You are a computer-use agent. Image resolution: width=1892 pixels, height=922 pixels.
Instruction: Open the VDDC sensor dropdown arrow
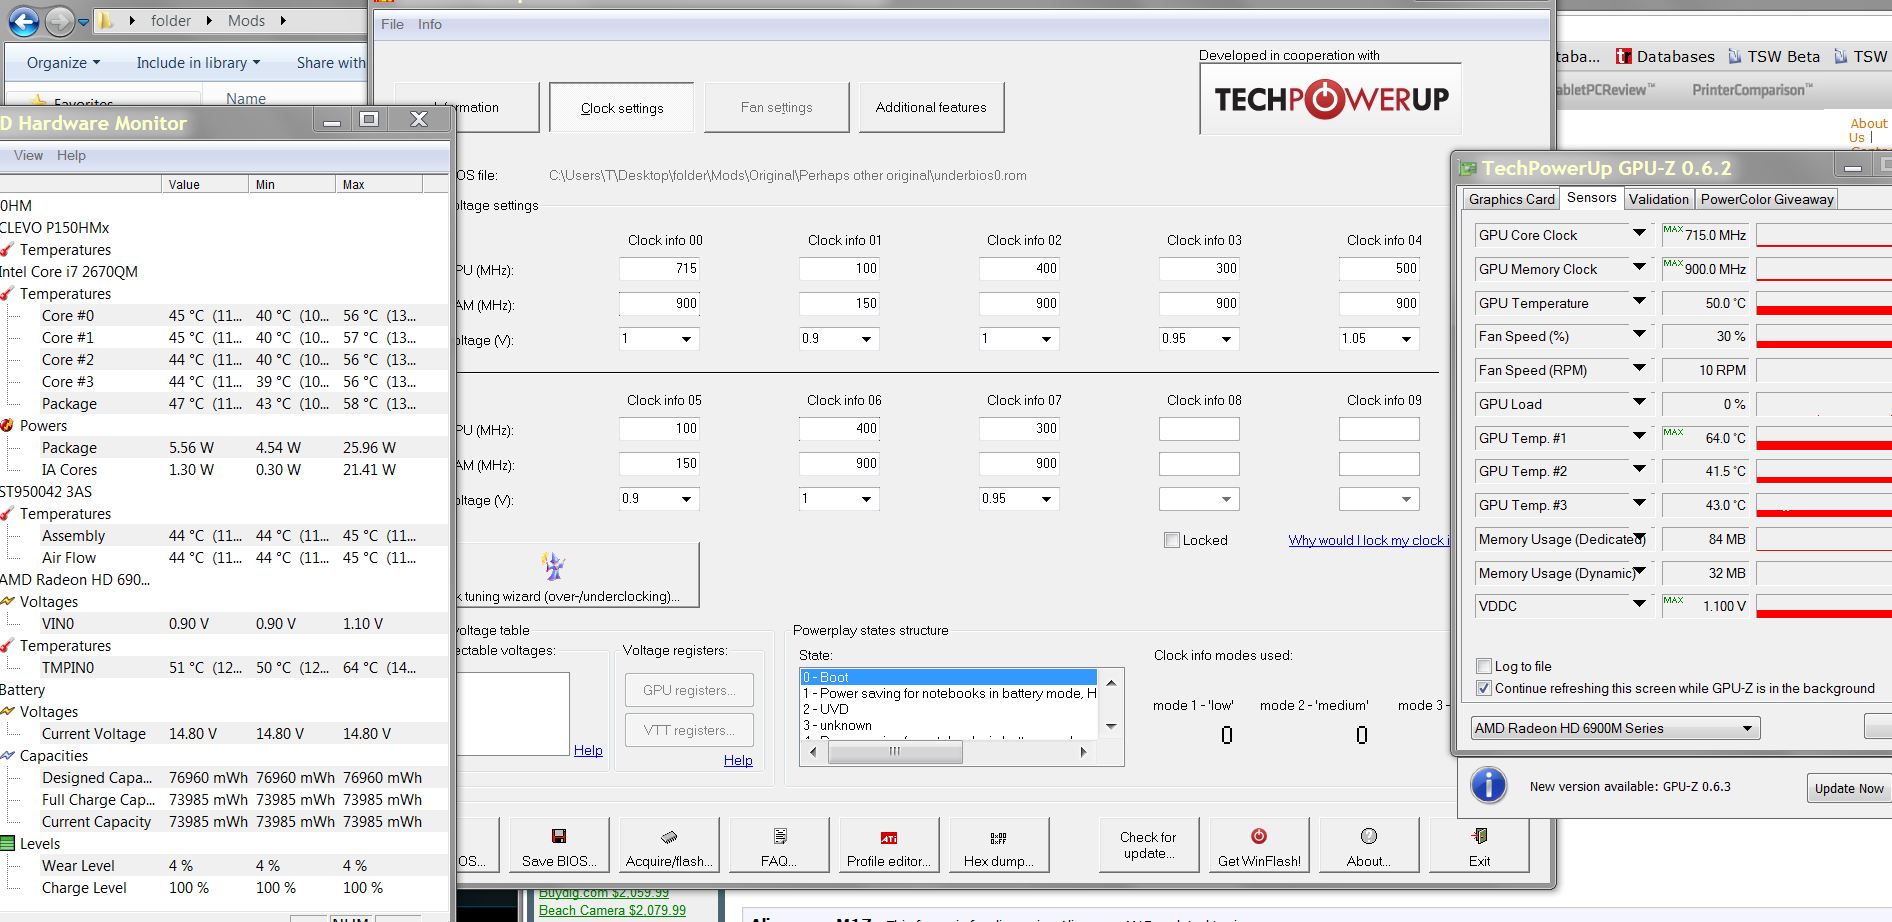(1639, 605)
